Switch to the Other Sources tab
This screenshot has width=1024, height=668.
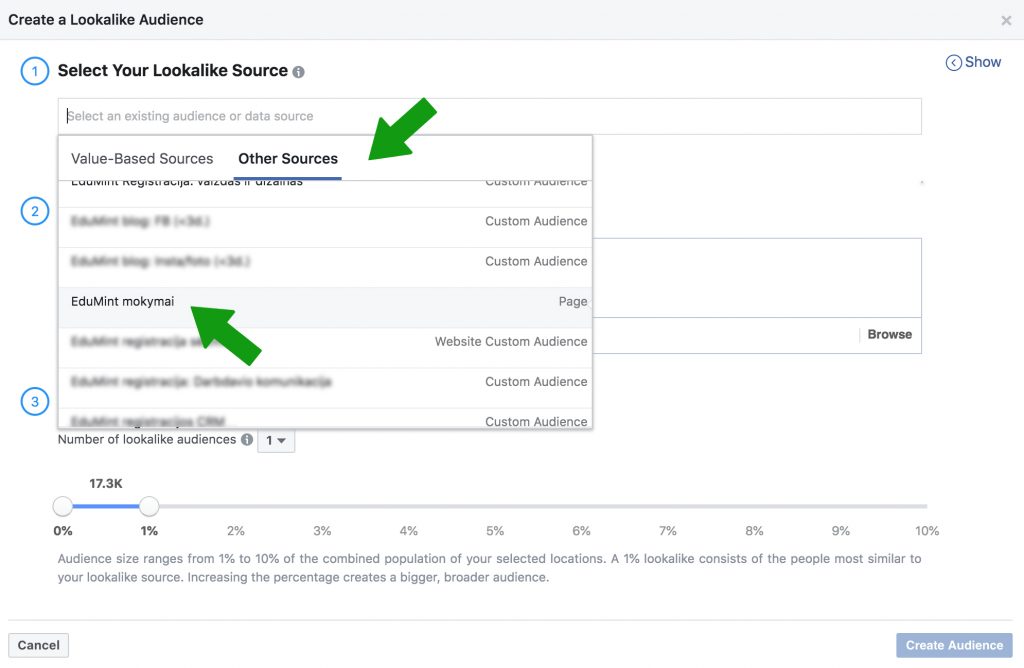pos(288,159)
